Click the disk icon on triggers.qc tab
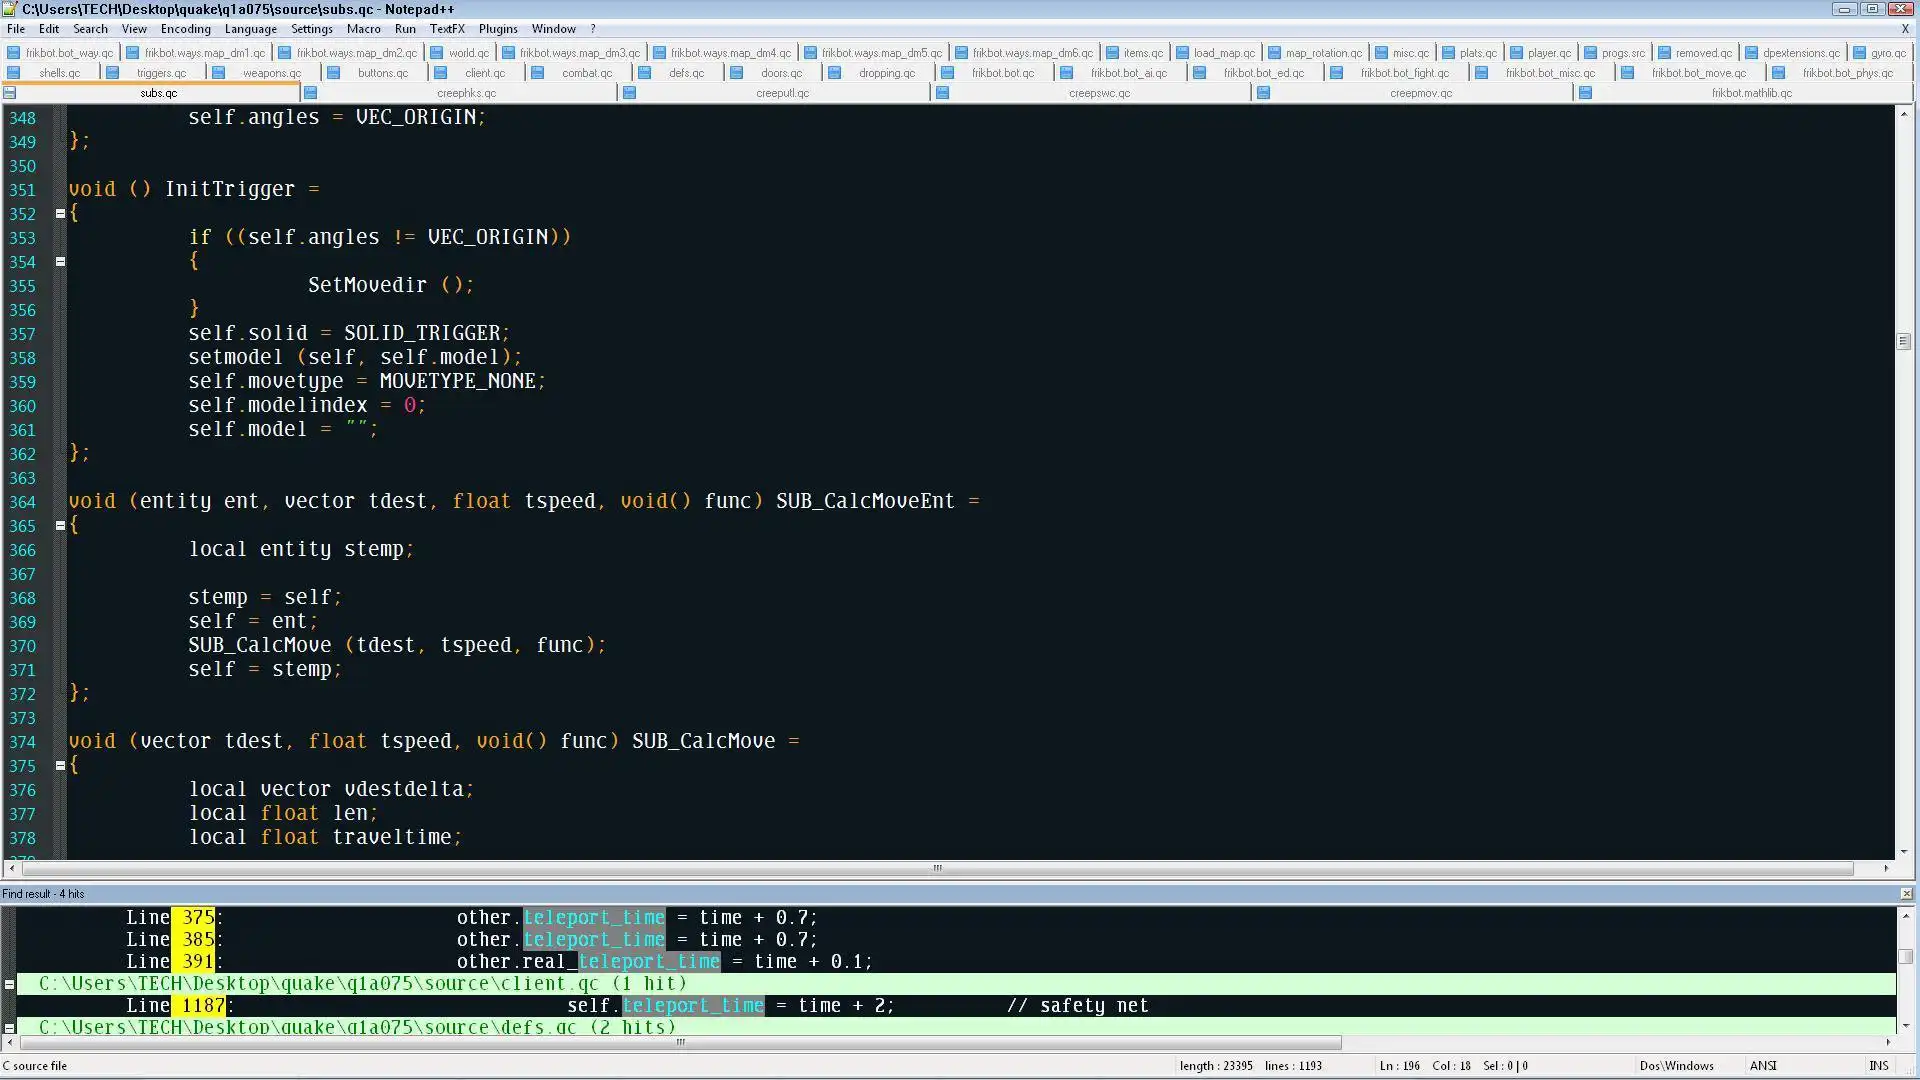Viewport: 1920px width, 1080px height. (x=112, y=73)
